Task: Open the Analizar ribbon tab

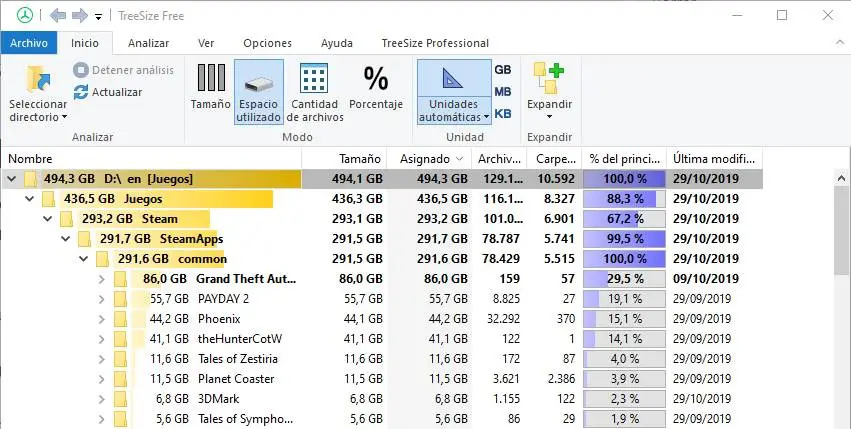Action: [148, 43]
